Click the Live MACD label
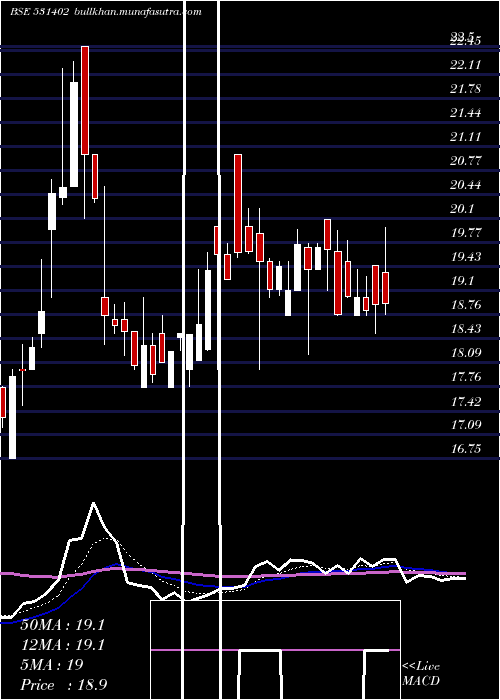Viewport: 500px width, 700px height. click(421, 673)
